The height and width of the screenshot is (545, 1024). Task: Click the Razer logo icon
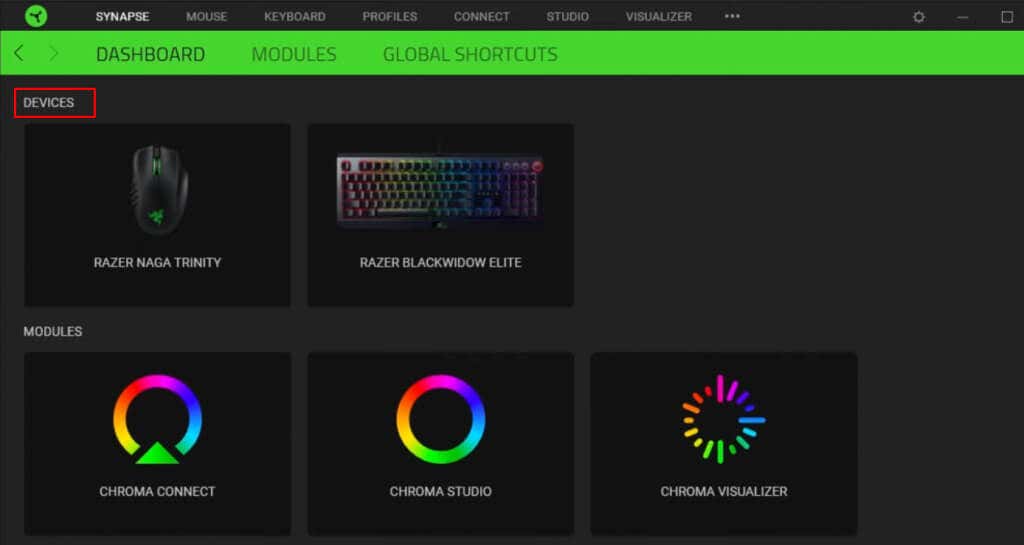pyautogui.click(x=36, y=16)
